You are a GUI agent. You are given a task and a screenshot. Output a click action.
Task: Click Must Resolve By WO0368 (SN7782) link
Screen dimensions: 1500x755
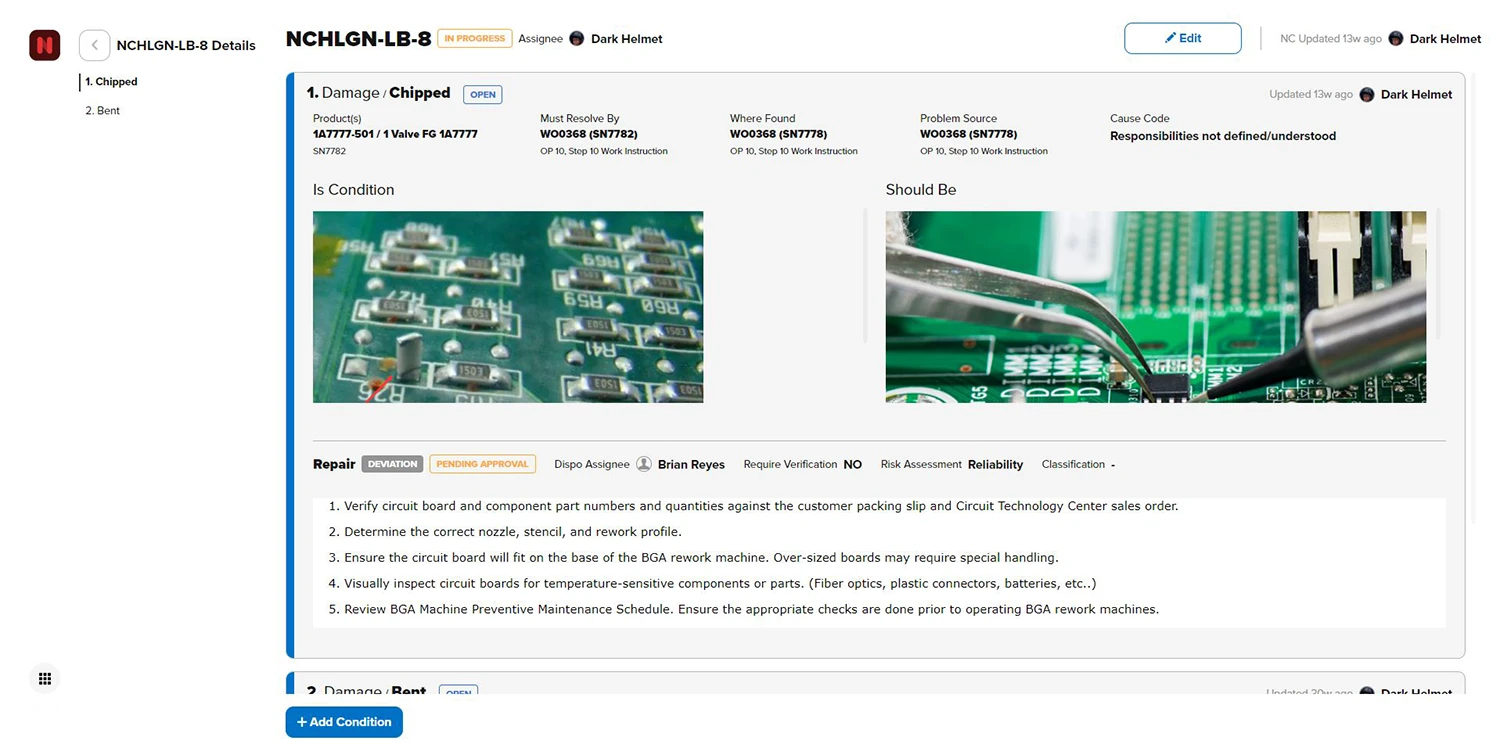click(x=588, y=134)
